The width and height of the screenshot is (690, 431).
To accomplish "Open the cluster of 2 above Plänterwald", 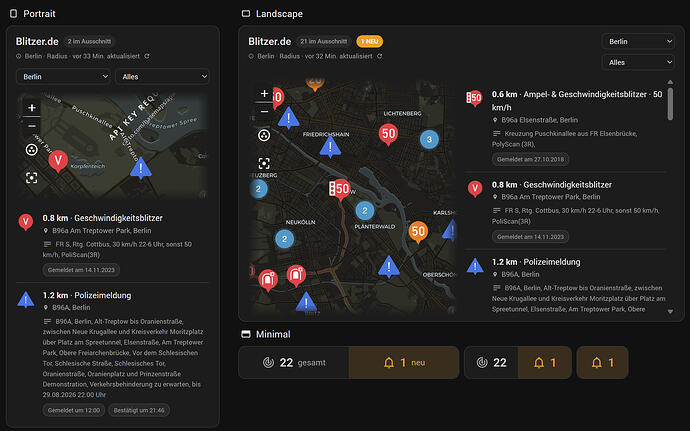I will 365,211.
